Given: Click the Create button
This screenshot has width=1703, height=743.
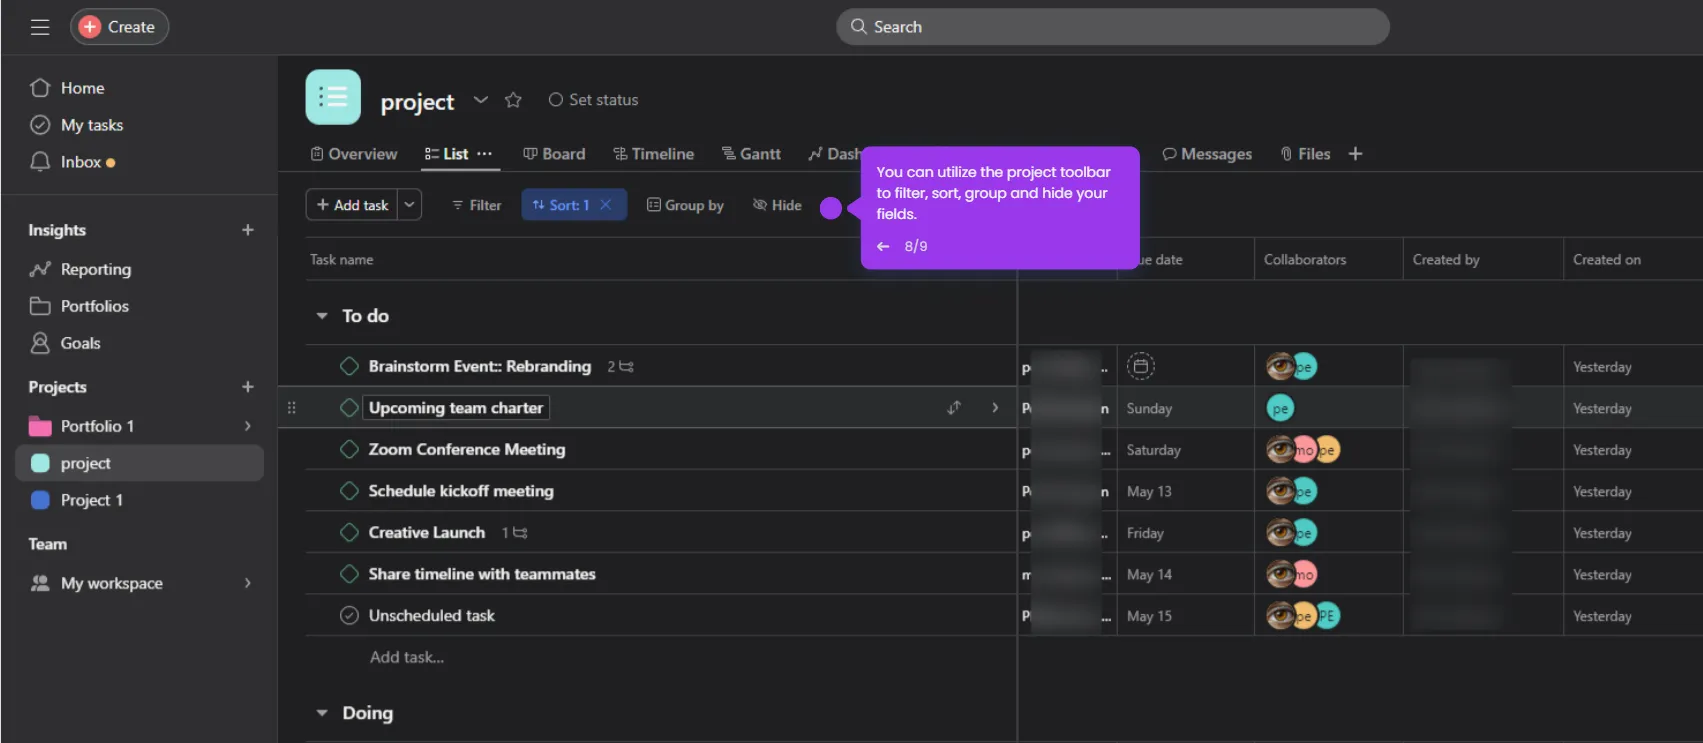Looking at the screenshot, I should 119,27.
